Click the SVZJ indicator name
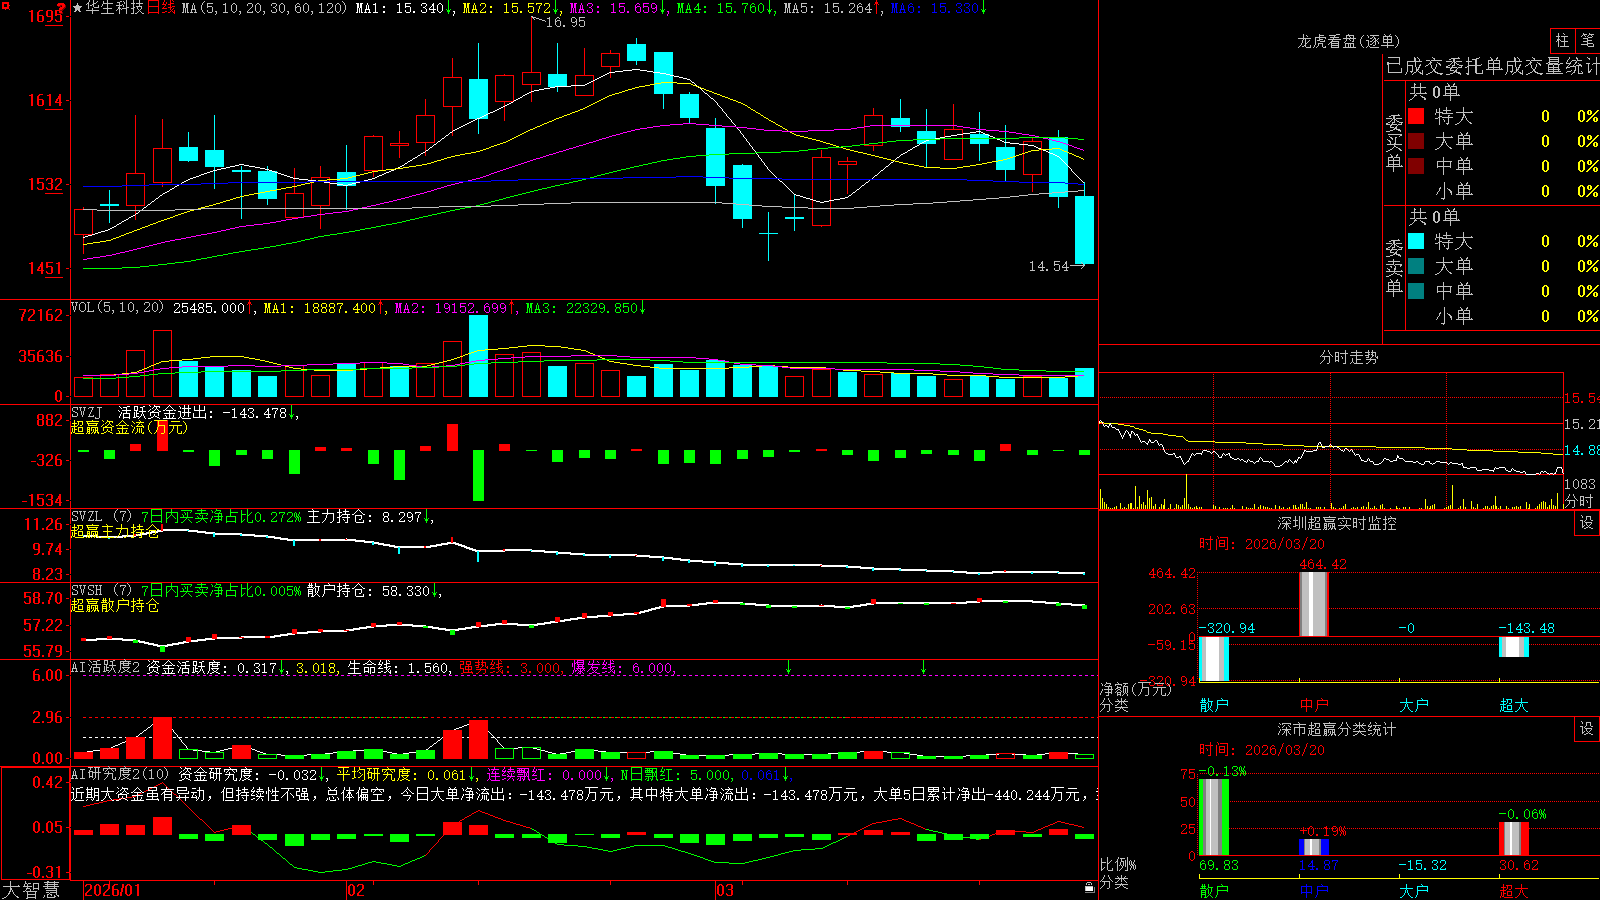The width and height of the screenshot is (1600, 900). pos(87,412)
